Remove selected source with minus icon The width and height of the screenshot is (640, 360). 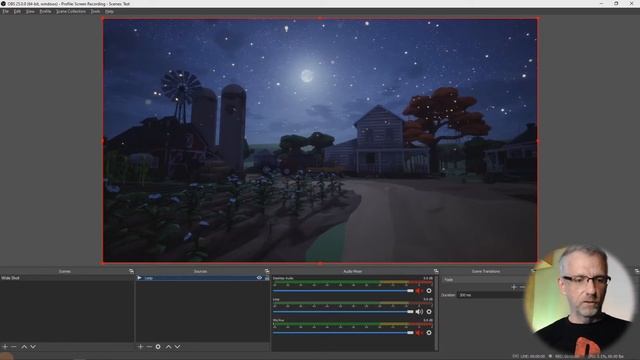(x=149, y=347)
